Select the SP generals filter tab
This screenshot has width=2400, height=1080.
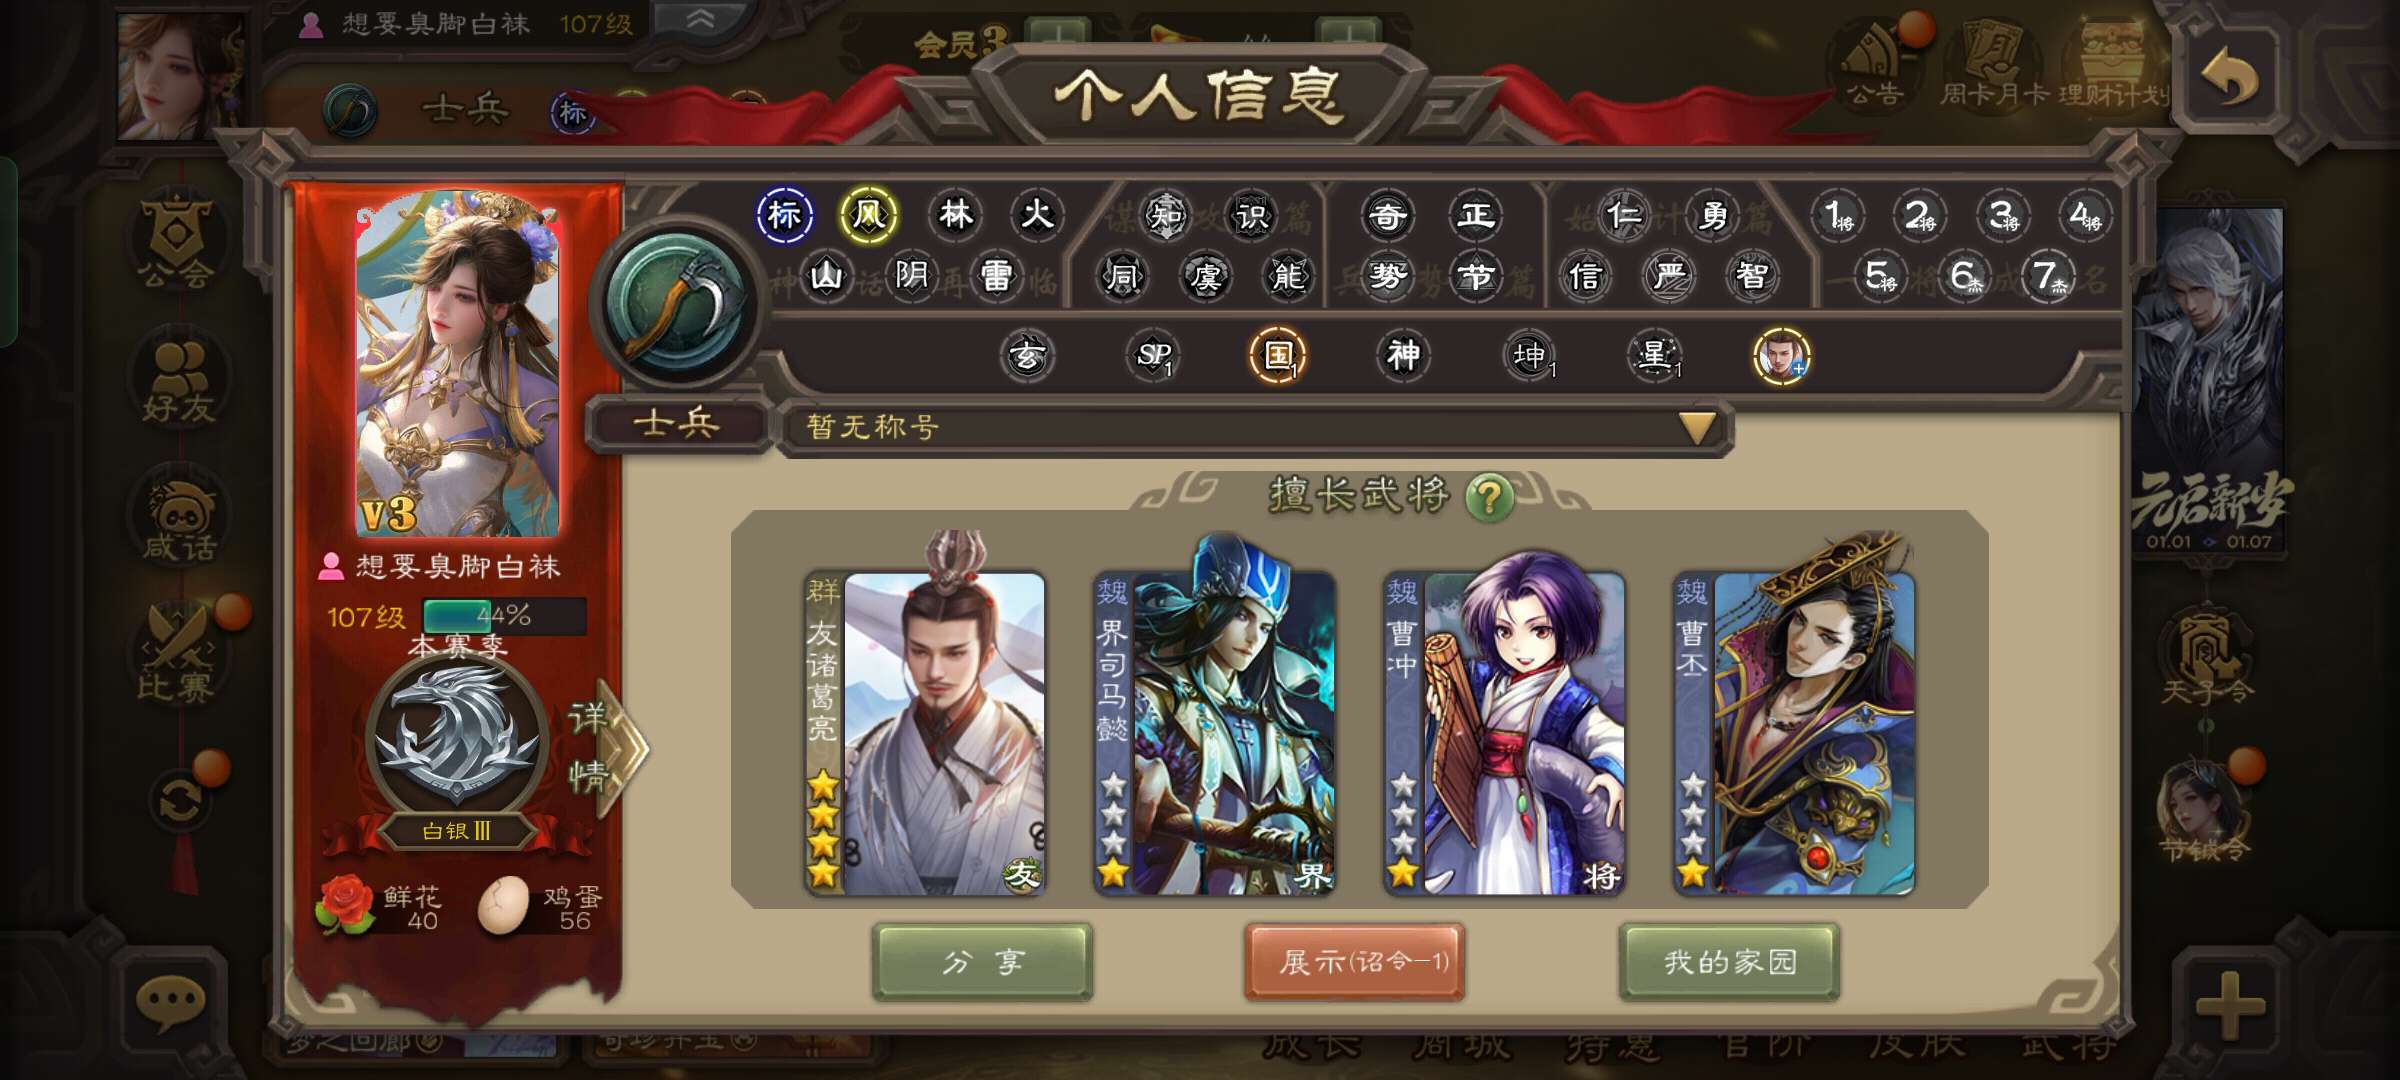[1153, 354]
